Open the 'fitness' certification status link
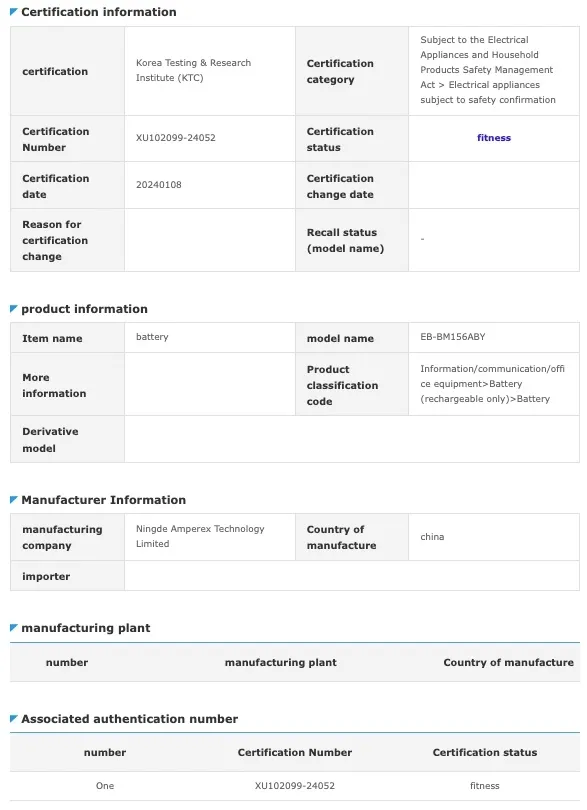The image size is (587, 810). pyautogui.click(x=493, y=137)
